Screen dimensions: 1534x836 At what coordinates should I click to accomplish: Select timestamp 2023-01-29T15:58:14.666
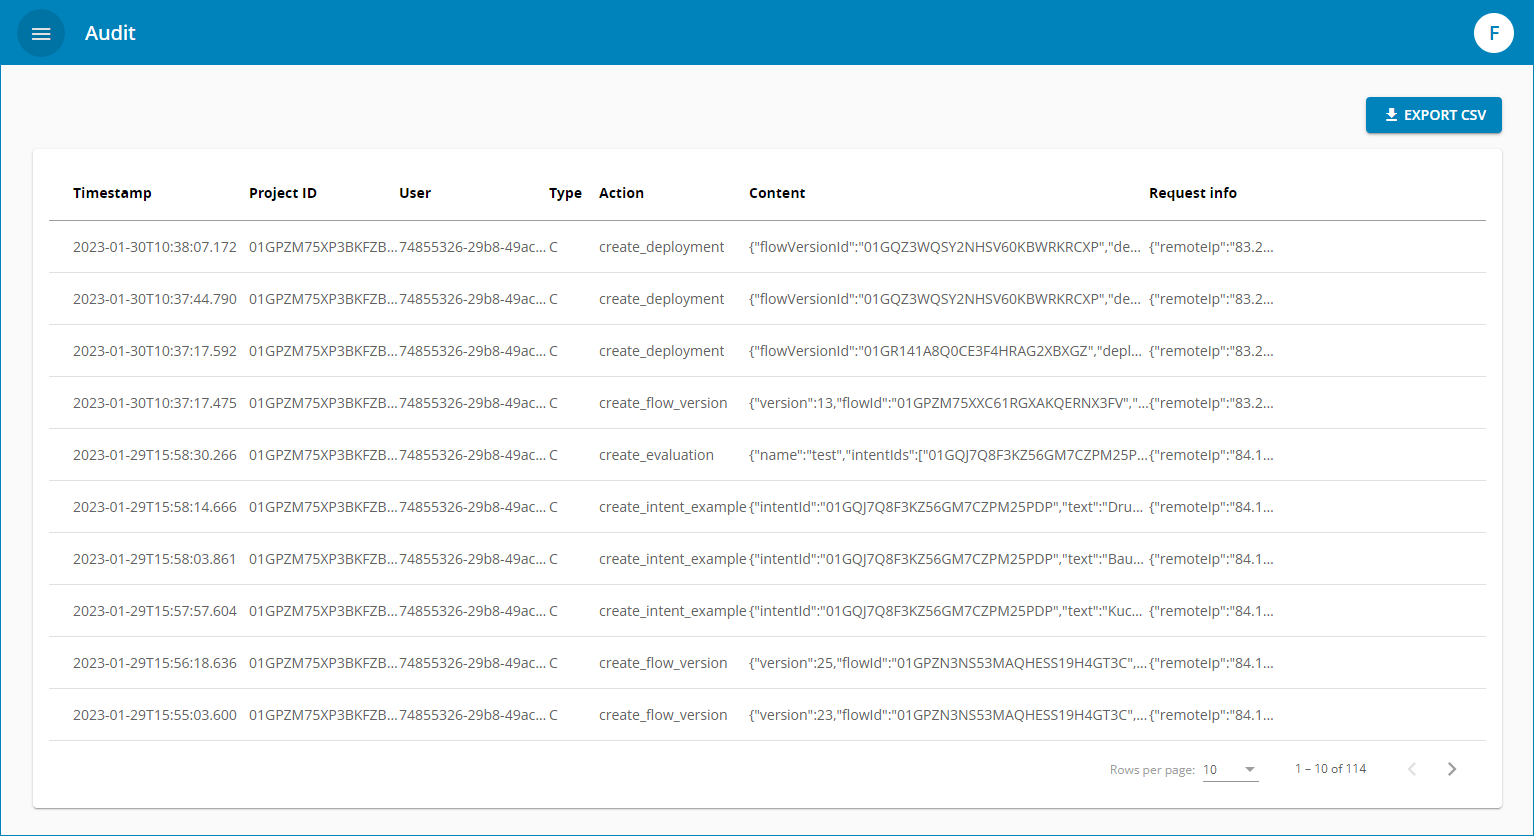click(x=155, y=507)
